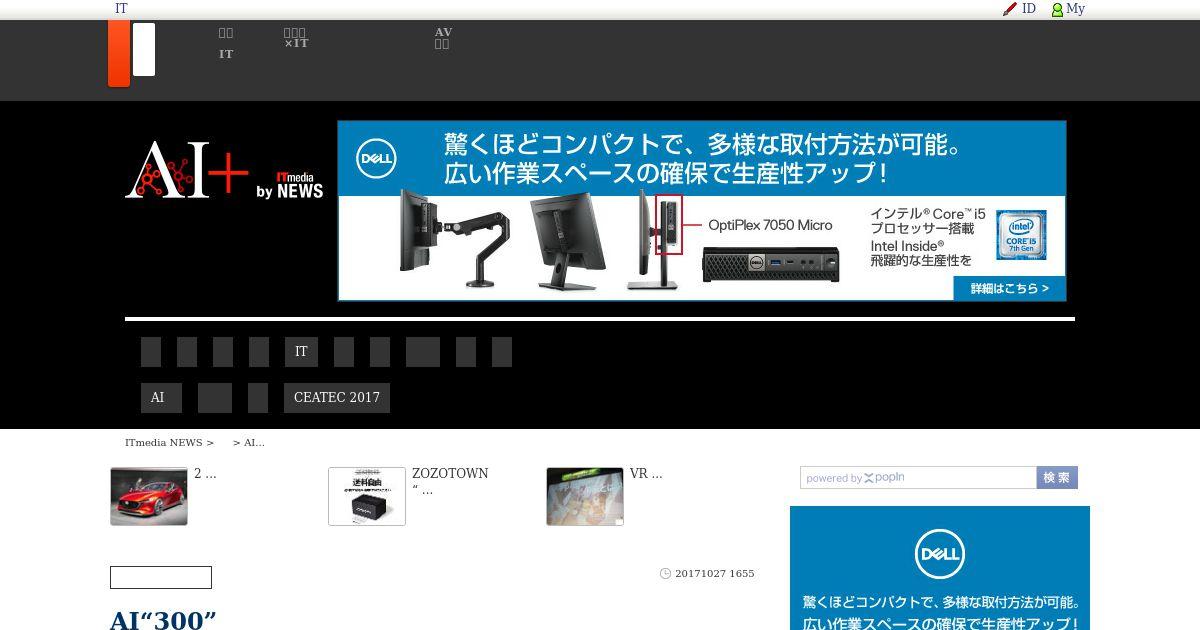The width and height of the screenshot is (1200, 630).
Task: Click the 20171027 1655 timestamp
Action: [715, 574]
